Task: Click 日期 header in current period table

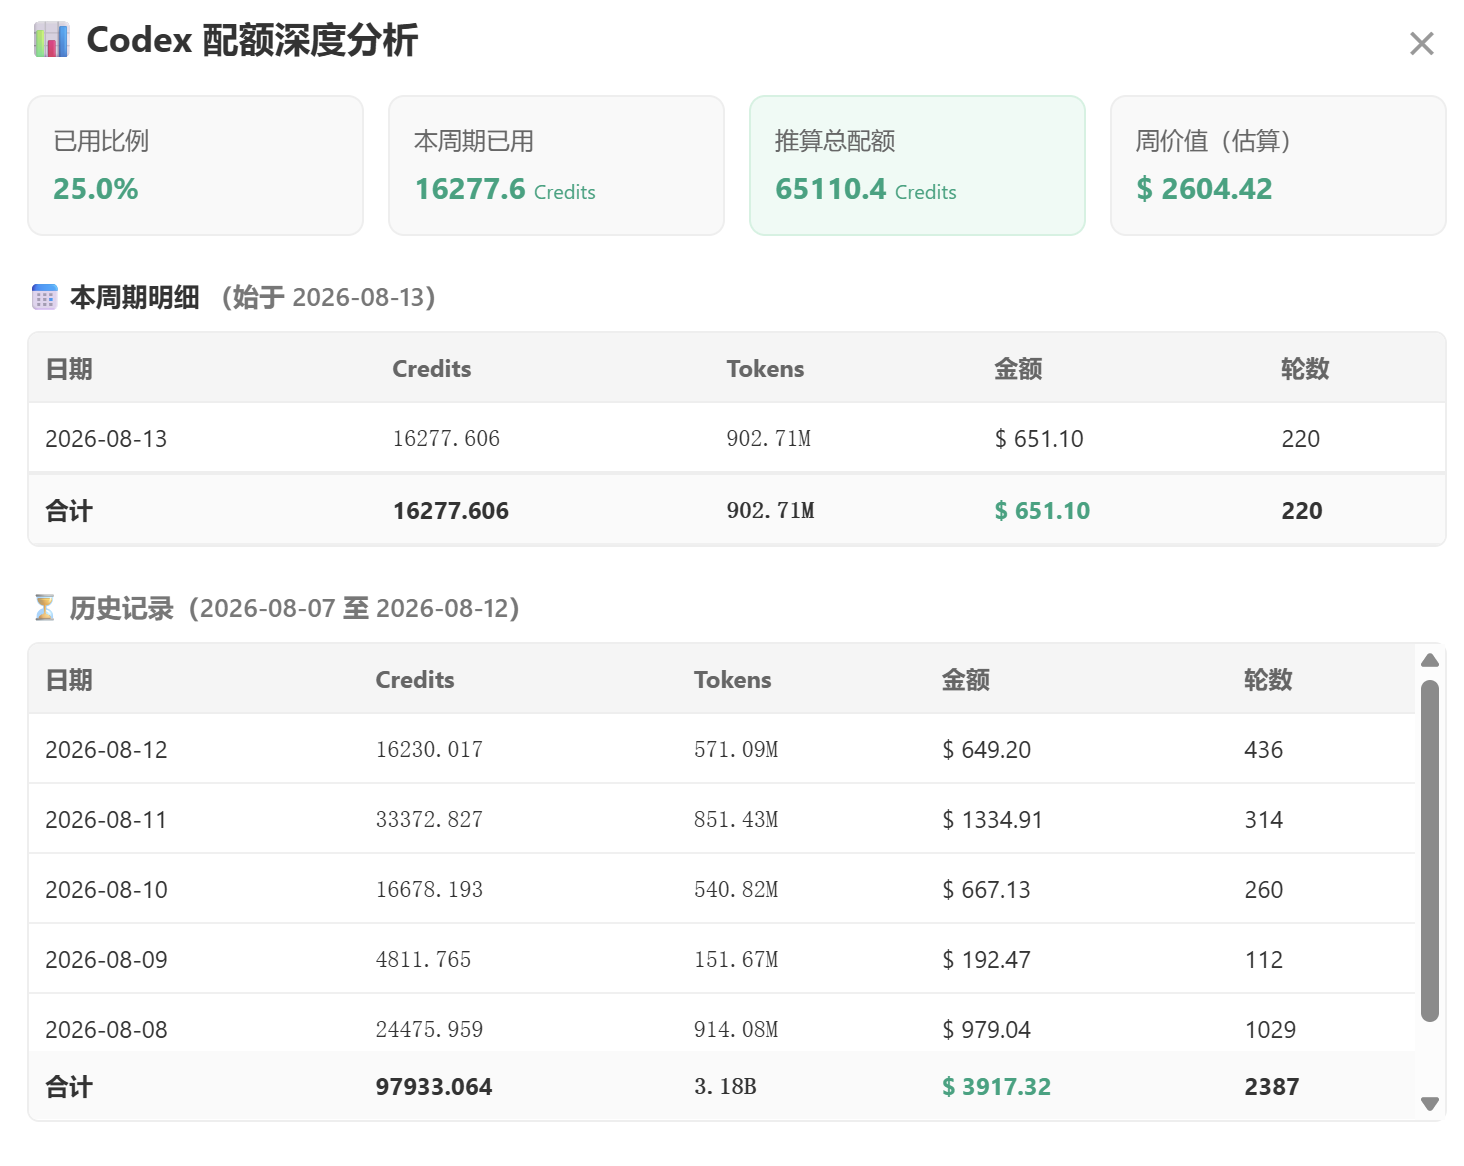Action: point(69,369)
